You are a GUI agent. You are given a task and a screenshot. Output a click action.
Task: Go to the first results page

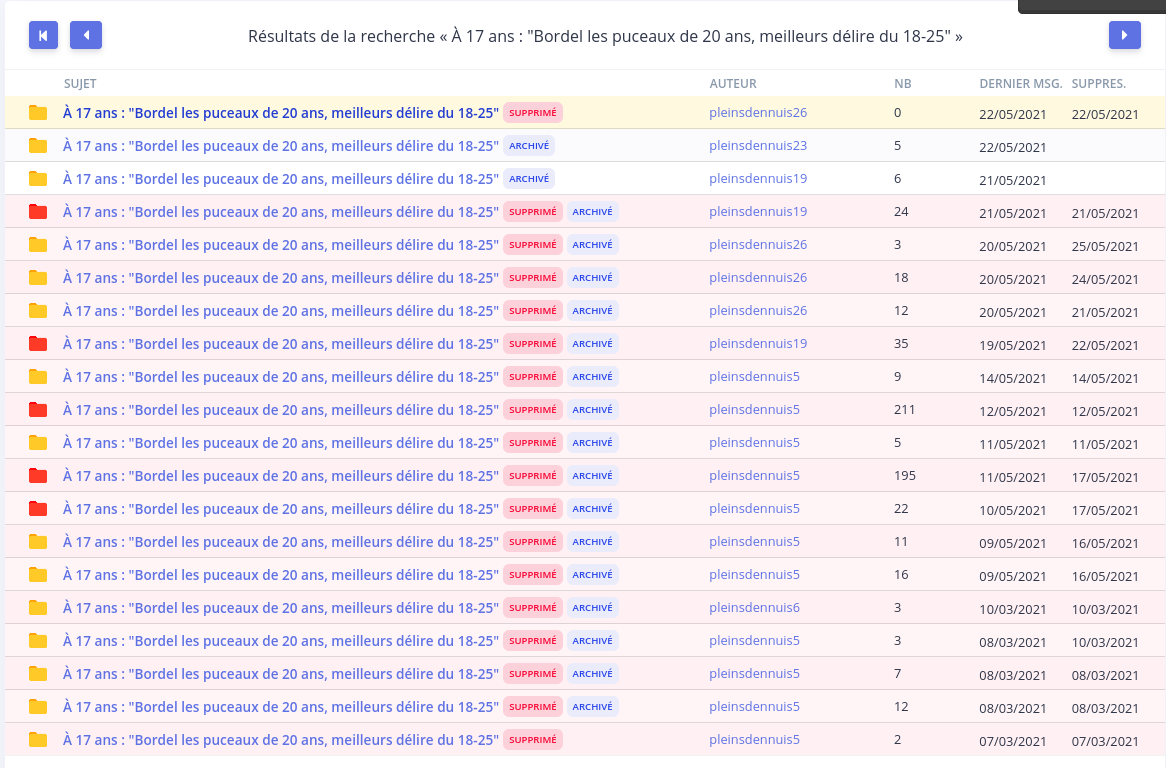coord(43,35)
